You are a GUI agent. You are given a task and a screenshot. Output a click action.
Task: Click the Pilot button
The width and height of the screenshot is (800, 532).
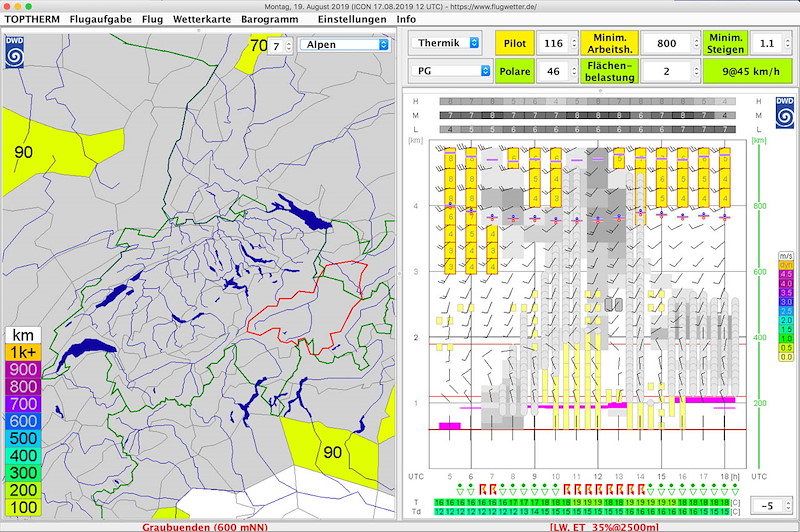[x=514, y=43]
